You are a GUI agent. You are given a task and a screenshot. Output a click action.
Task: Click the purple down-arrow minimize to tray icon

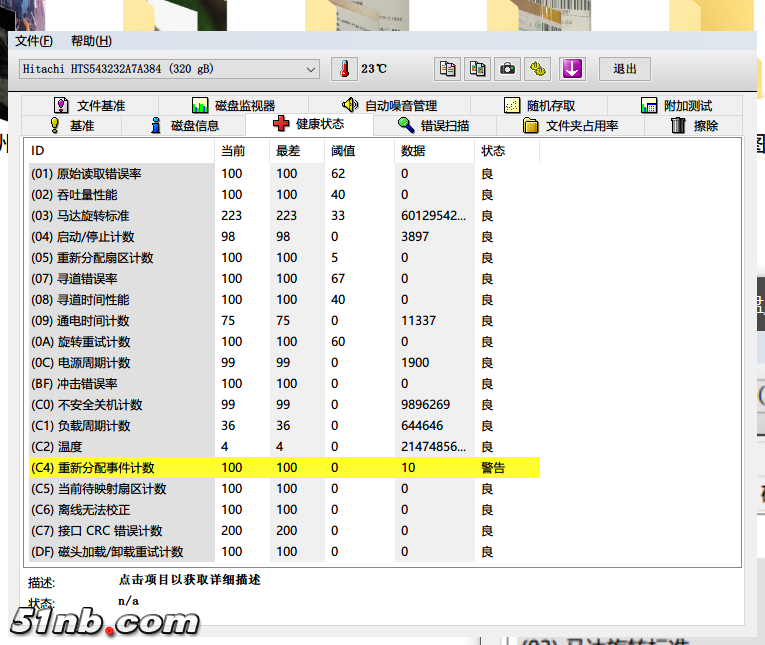[572, 69]
